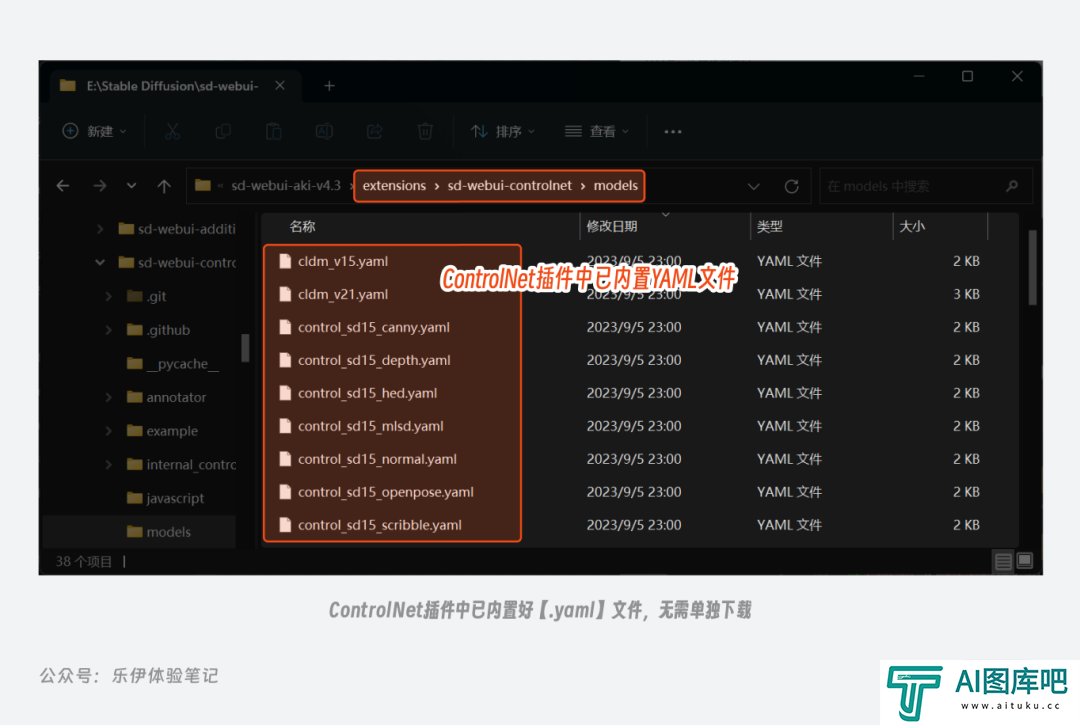Select file control_sd15_openpose.yaml

386,493
